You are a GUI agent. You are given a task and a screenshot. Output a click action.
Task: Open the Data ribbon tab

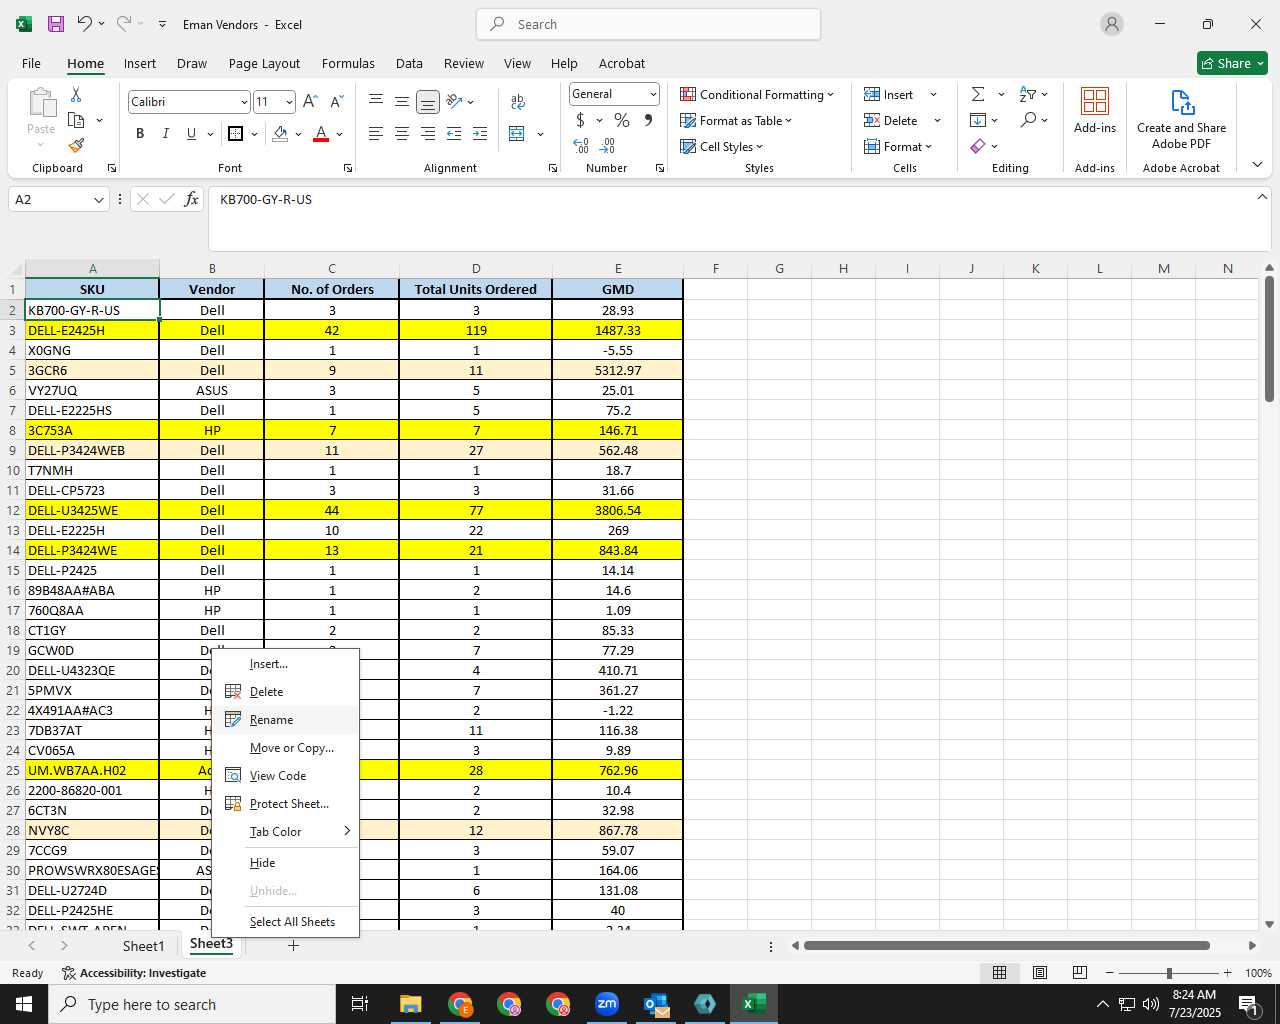pyautogui.click(x=409, y=63)
